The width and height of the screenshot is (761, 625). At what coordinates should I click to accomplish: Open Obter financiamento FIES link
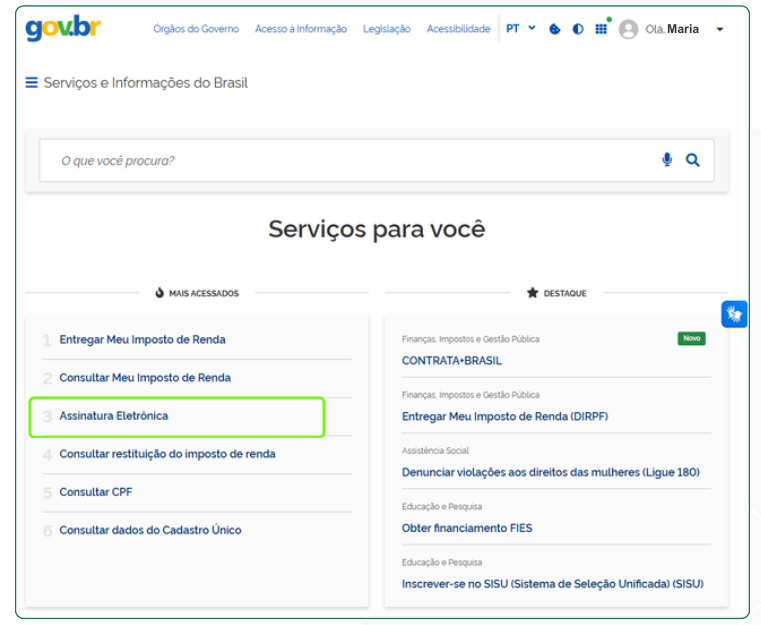click(x=467, y=528)
